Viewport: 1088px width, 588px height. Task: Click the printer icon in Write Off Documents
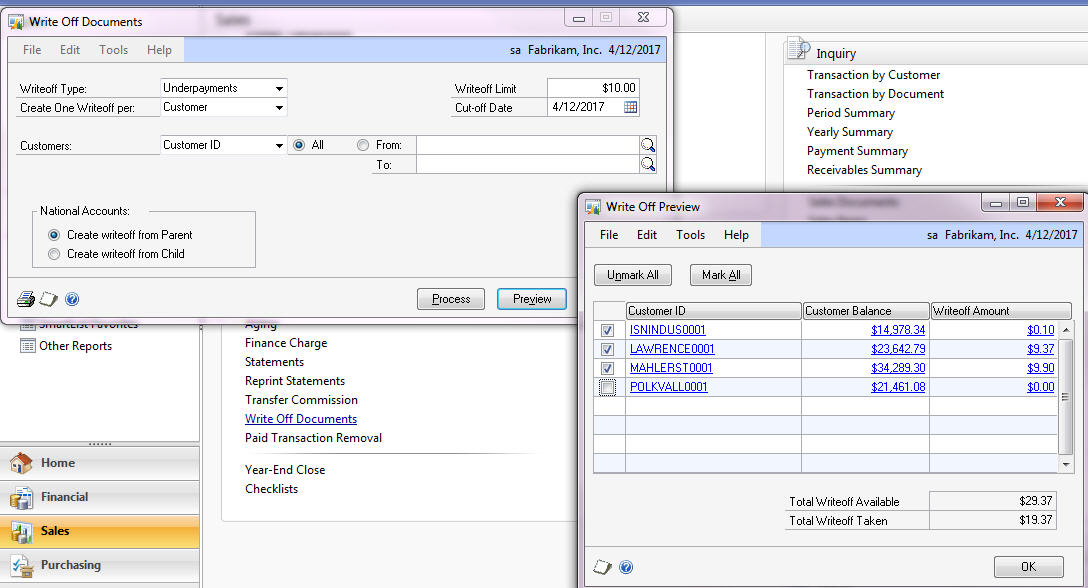tap(26, 299)
